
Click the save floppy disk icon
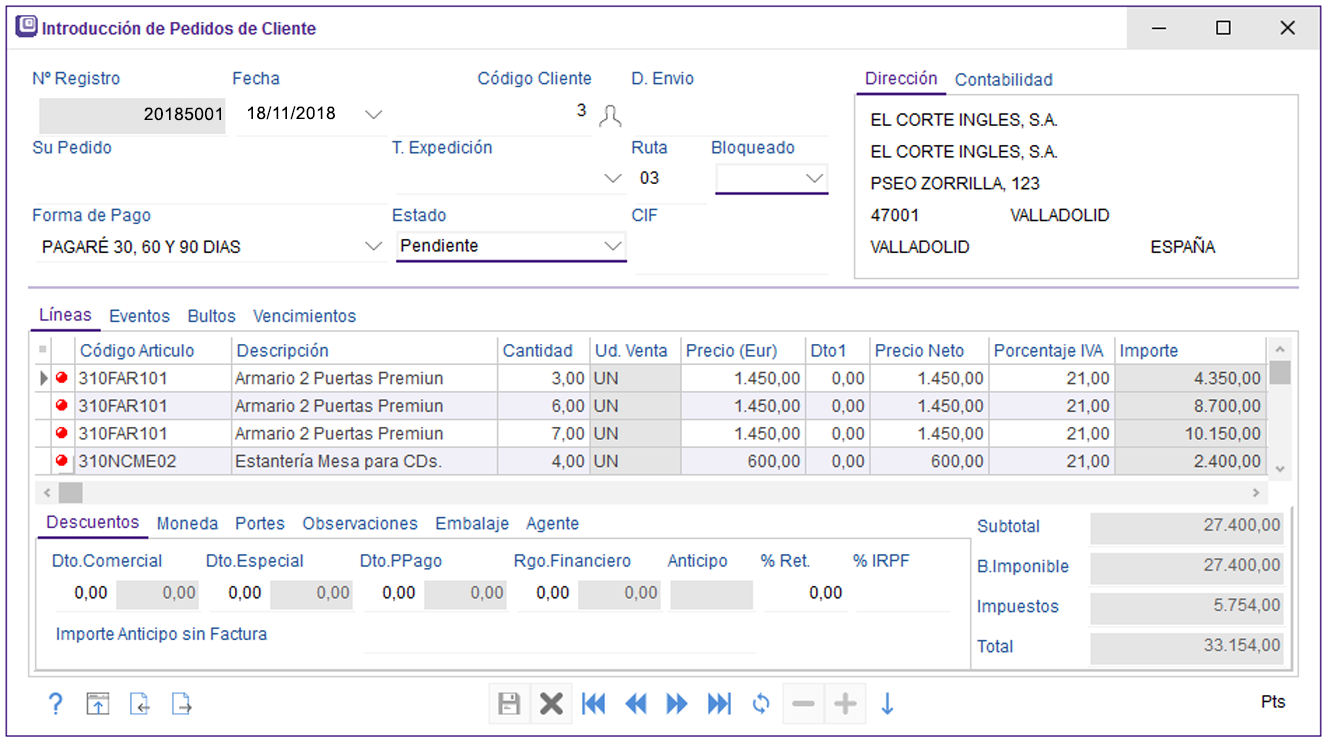509,704
